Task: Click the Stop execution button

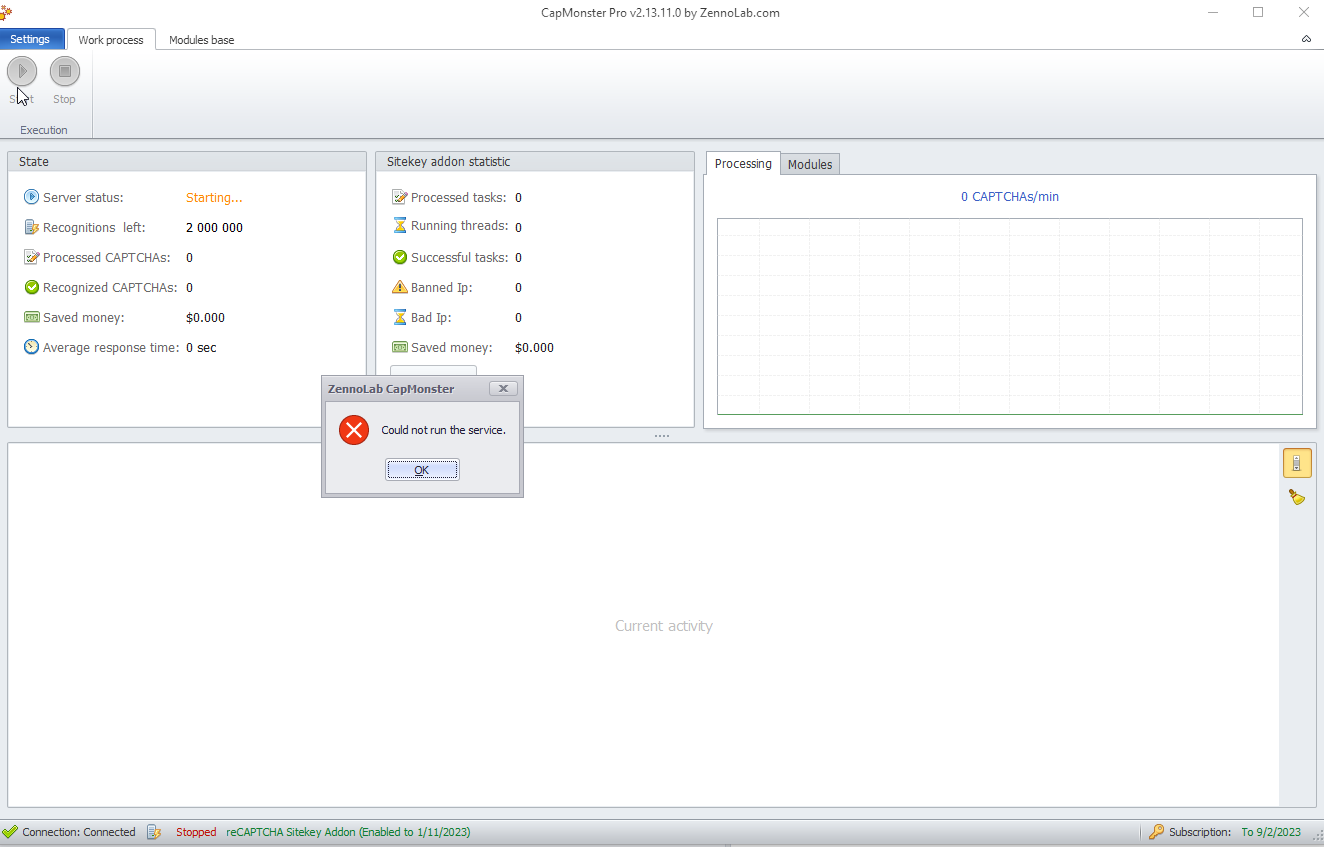Action: point(65,71)
